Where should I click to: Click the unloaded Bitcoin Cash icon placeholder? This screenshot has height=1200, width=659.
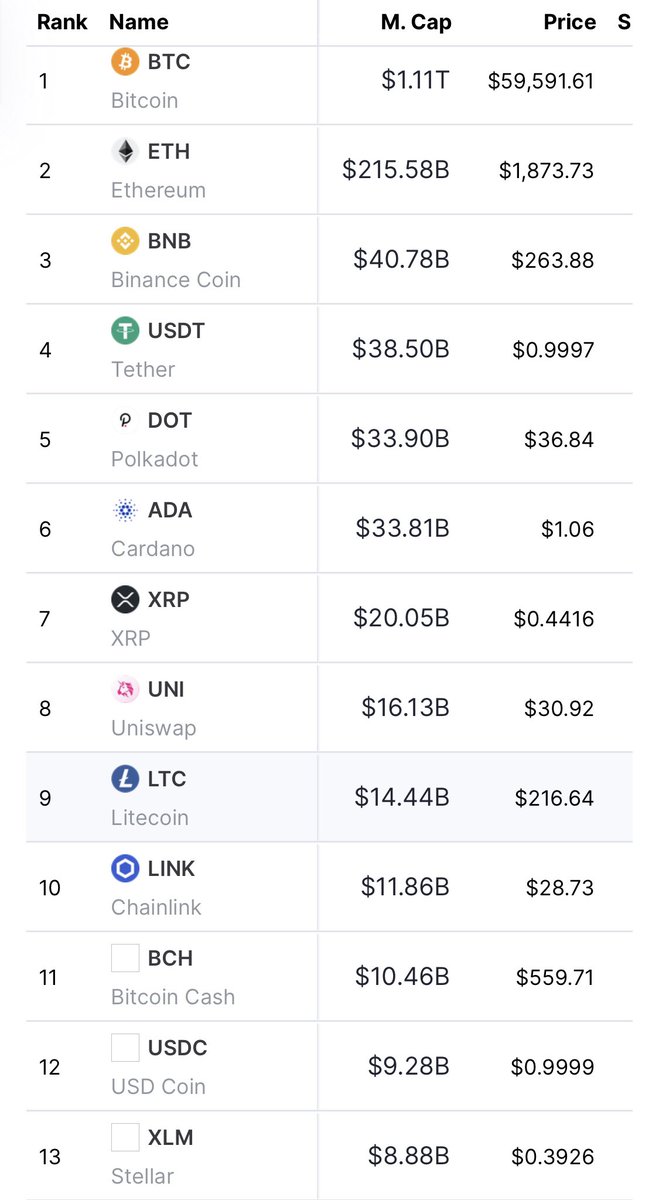(x=125, y=958)
